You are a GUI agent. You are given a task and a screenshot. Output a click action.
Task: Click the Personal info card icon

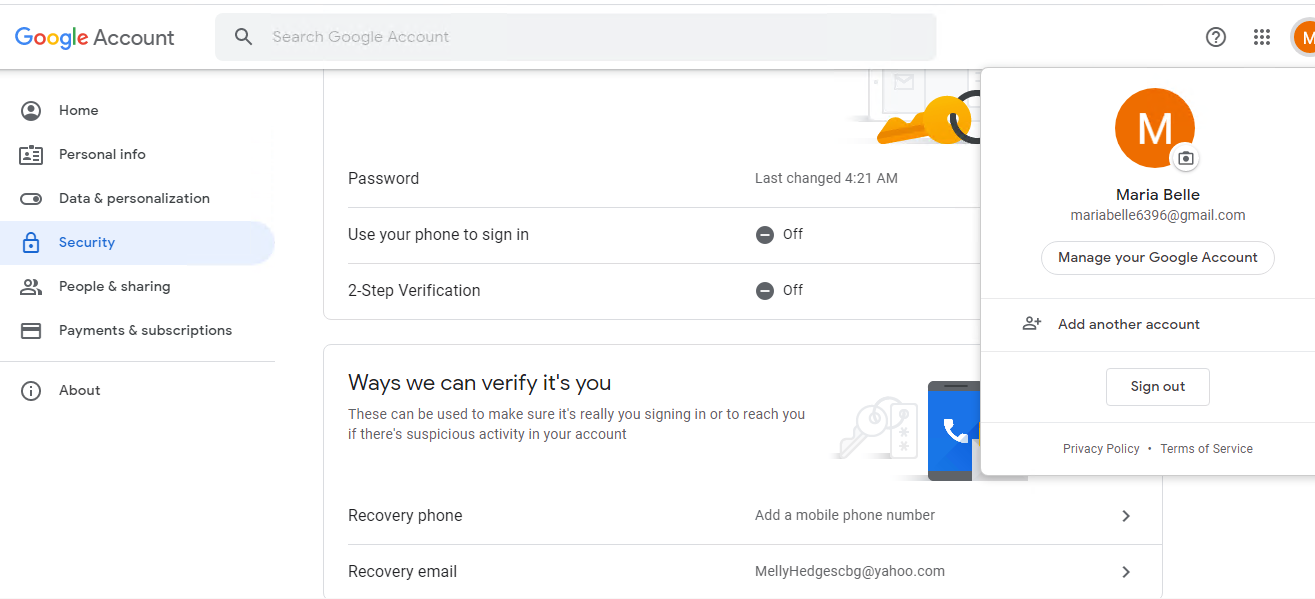point(31,154)
